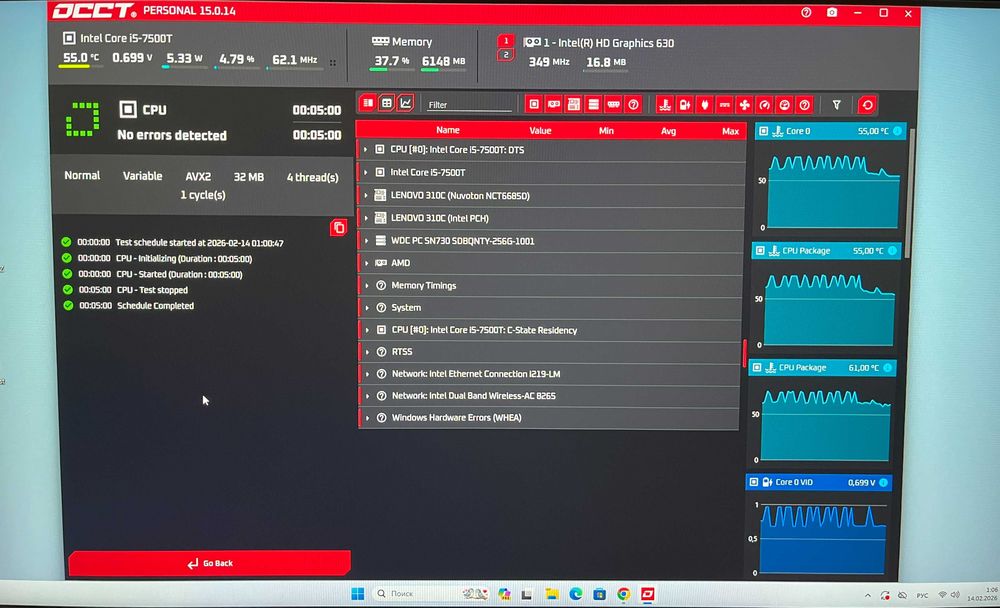Open help from the title bar question icon
The image size is (1000, 608).
pyautogui.click(x=806, y=12)
